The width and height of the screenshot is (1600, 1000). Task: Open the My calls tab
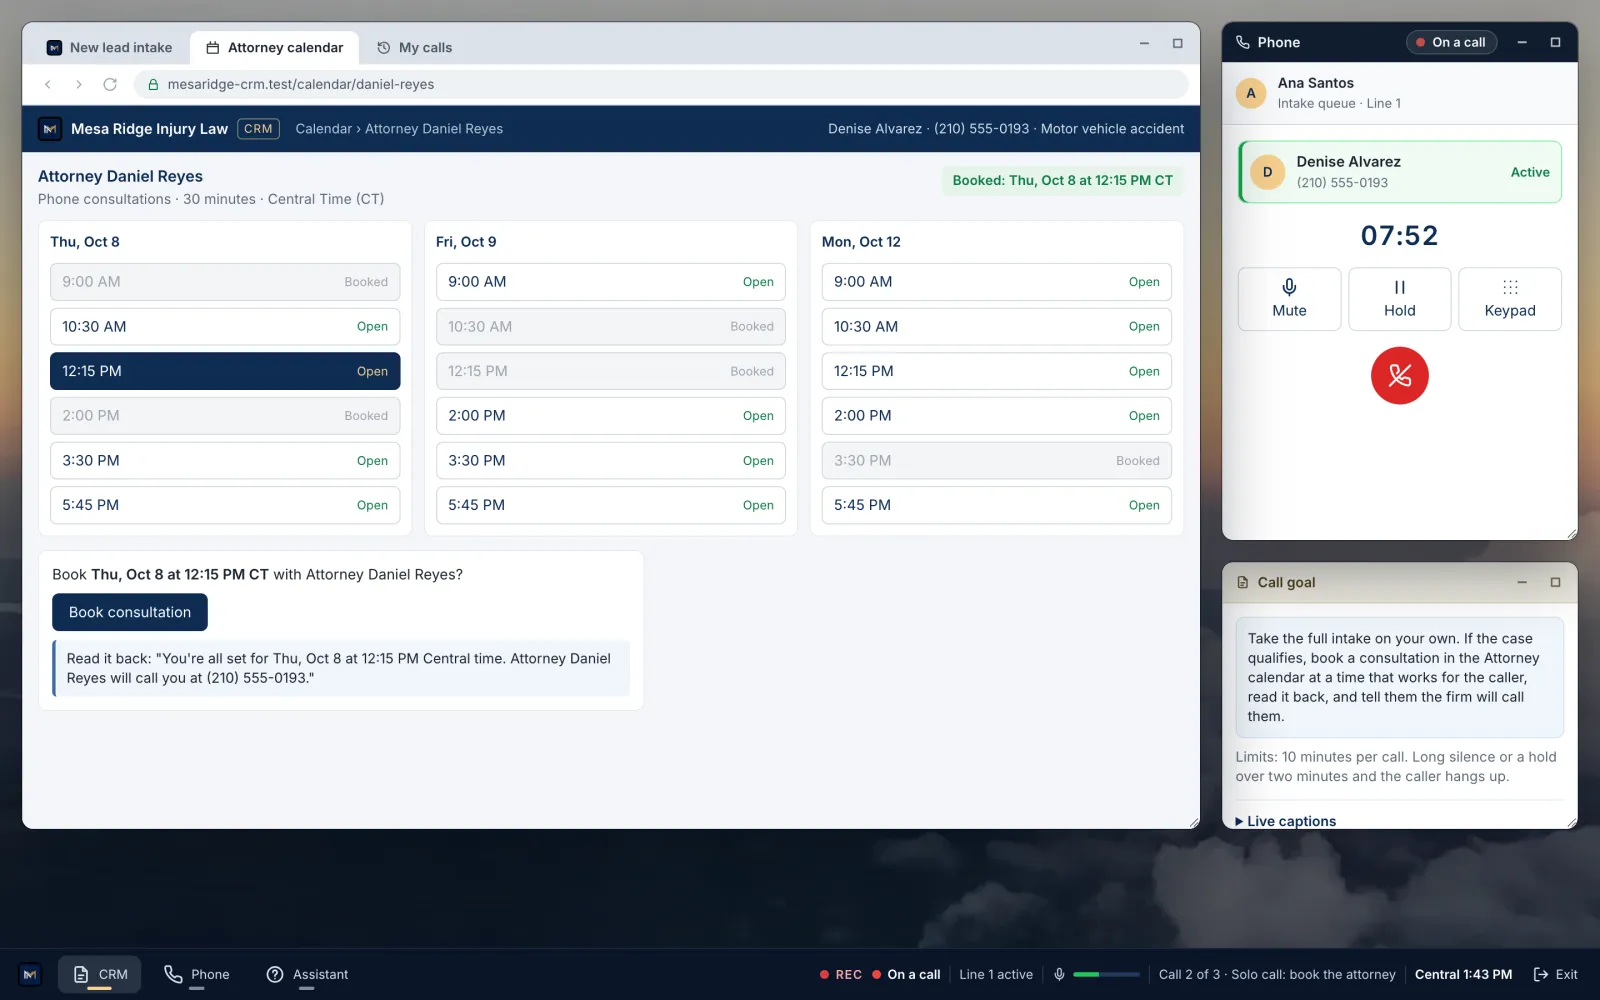[414, 47]
